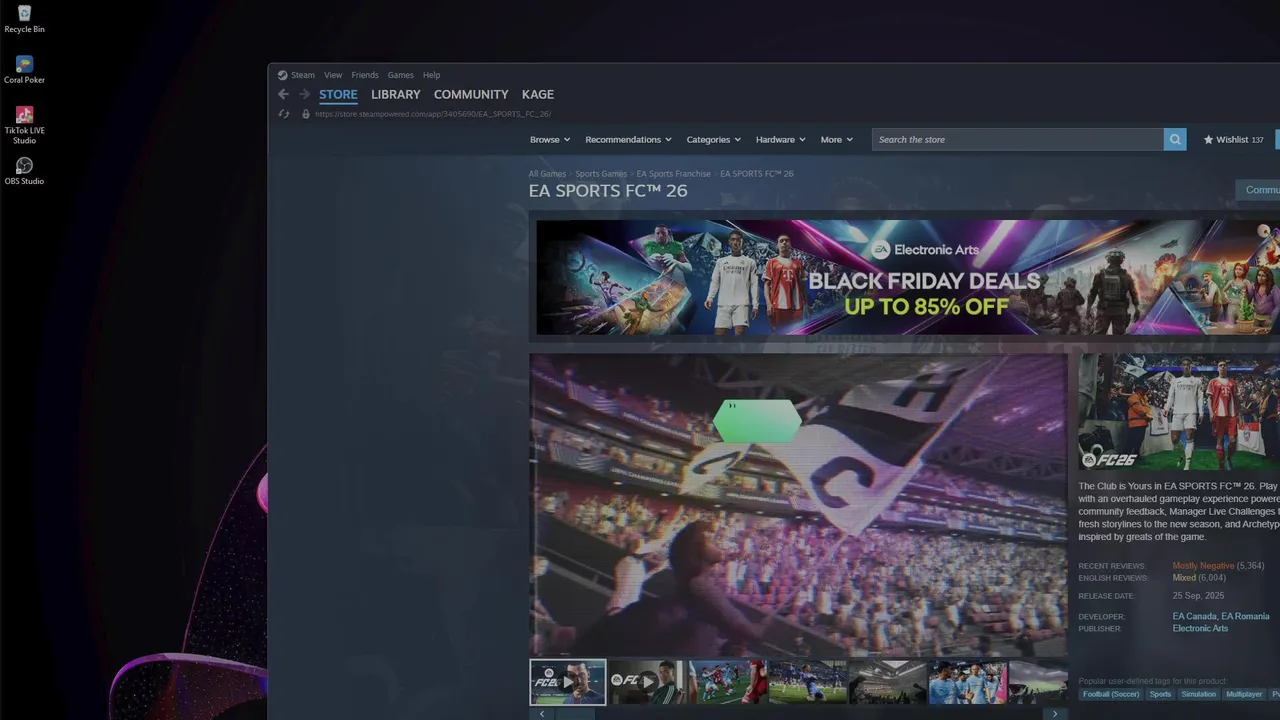Click the Black Friday Deals banner
Viewport: 1280px width, 720px height.
[908, 278]
